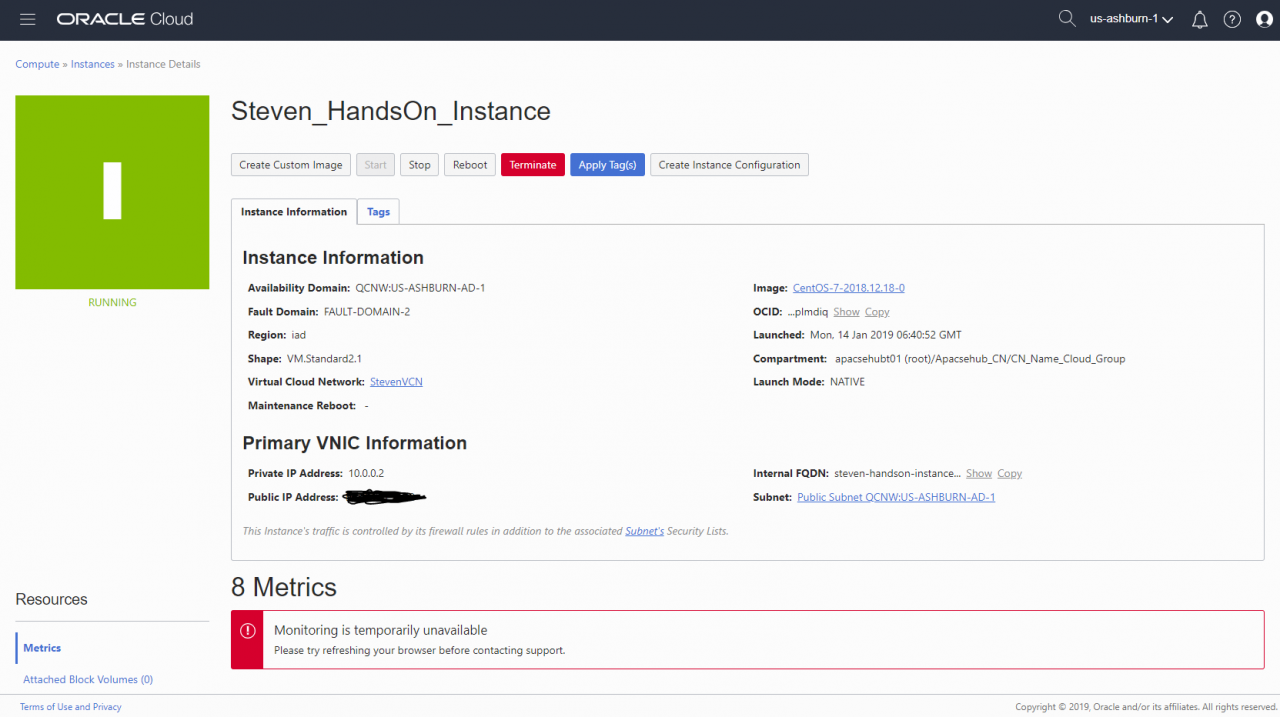
Task: Select the Instance Information tab
Action: [x=294, y=212]
